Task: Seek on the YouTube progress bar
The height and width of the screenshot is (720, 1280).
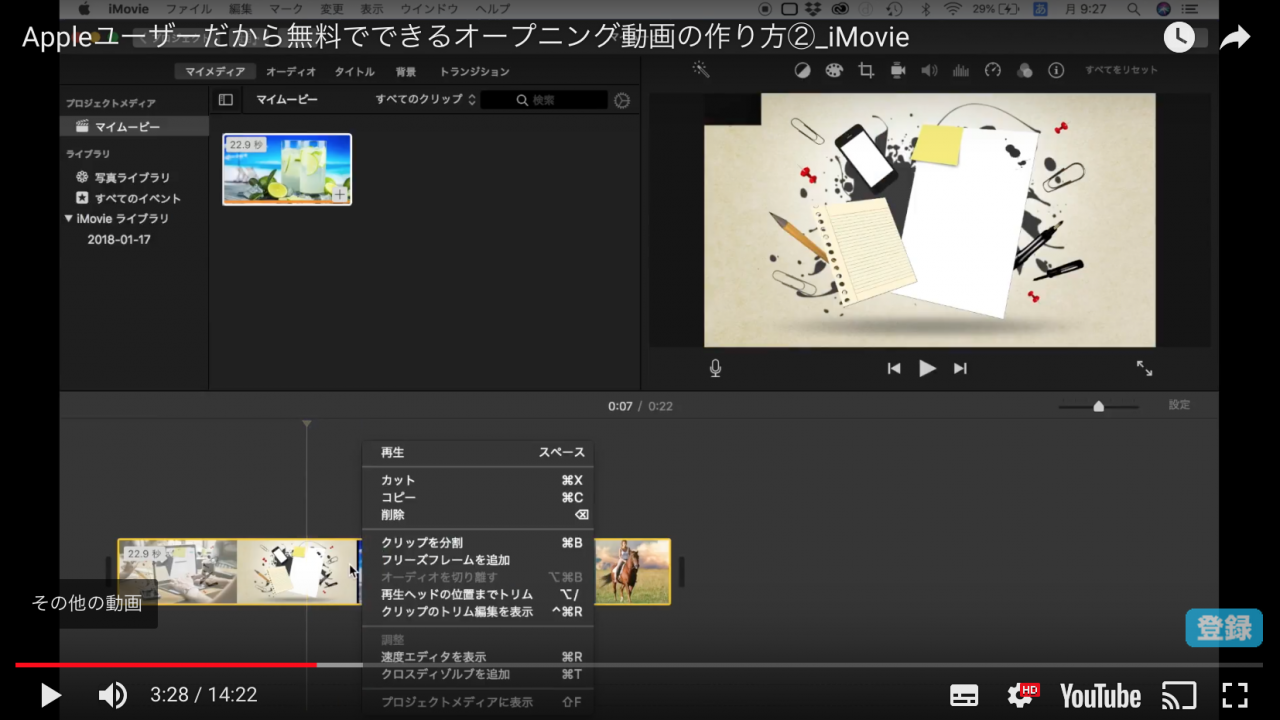Action: coord(639,664)
